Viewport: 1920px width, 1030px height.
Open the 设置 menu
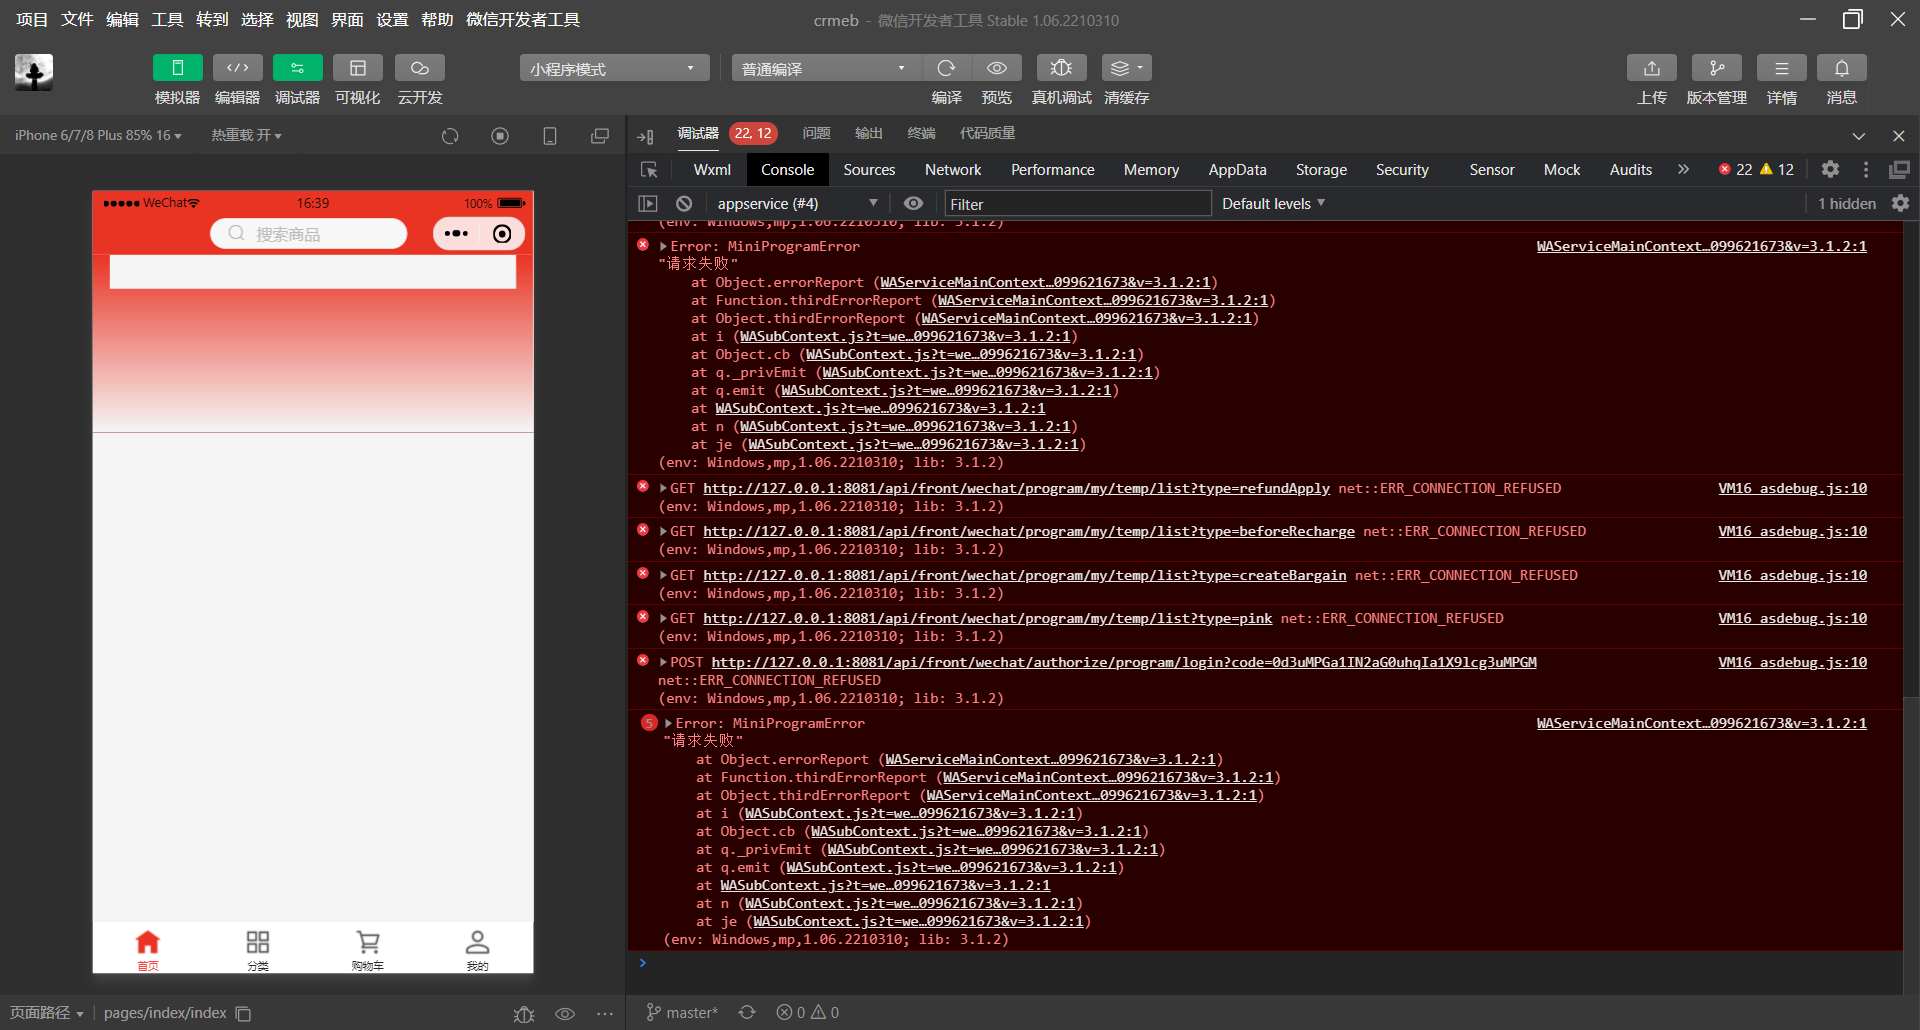pyautogui.click(x=392, y=19)
